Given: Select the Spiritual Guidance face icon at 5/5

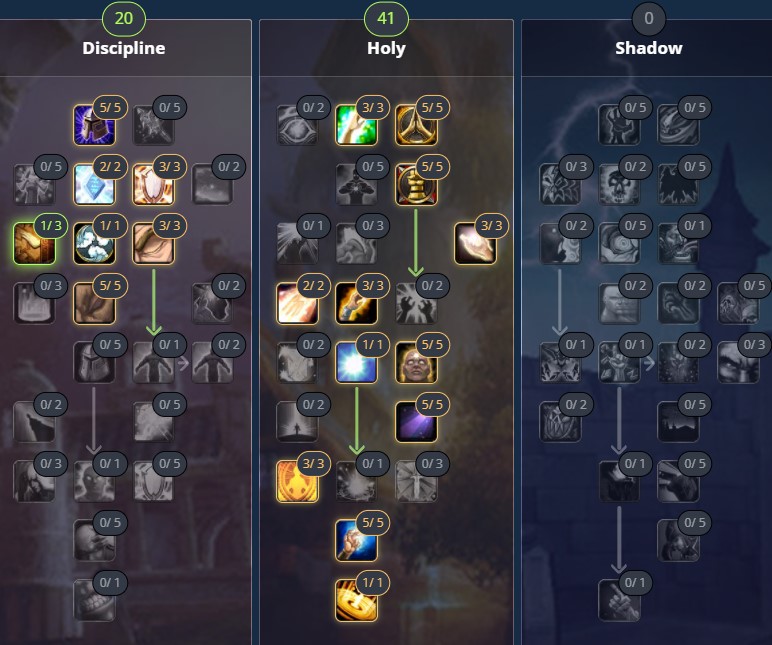Looking at the screenshot, I should tap(416, 362).
